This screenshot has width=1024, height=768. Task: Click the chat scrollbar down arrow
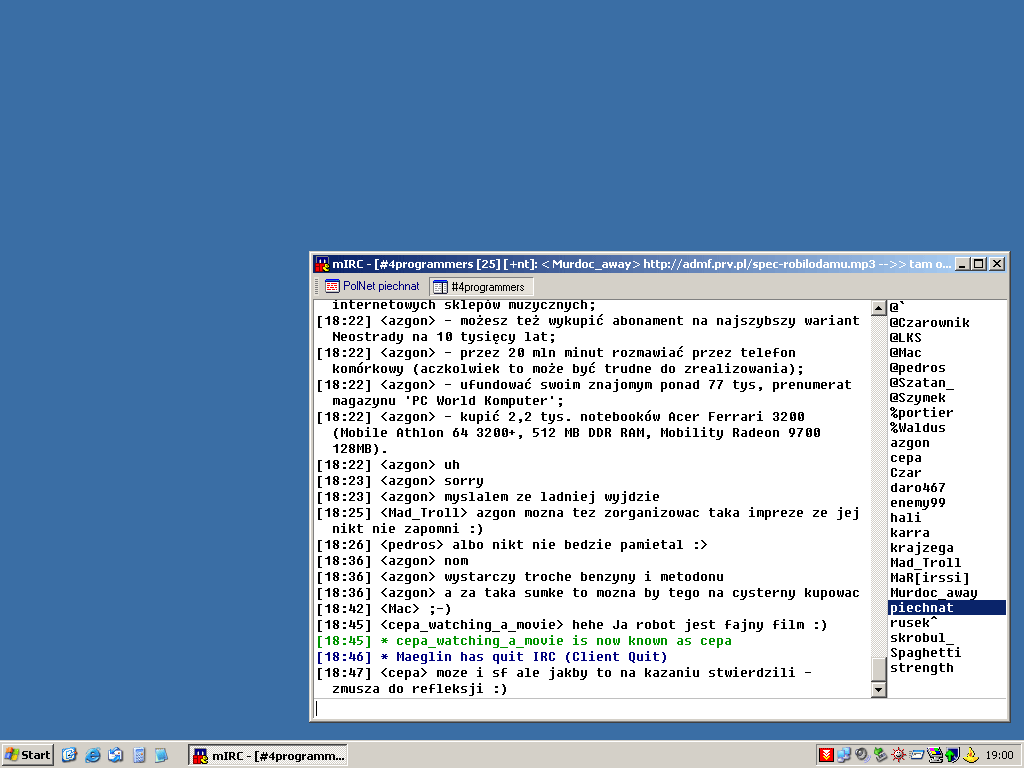[x=878, y=689]
